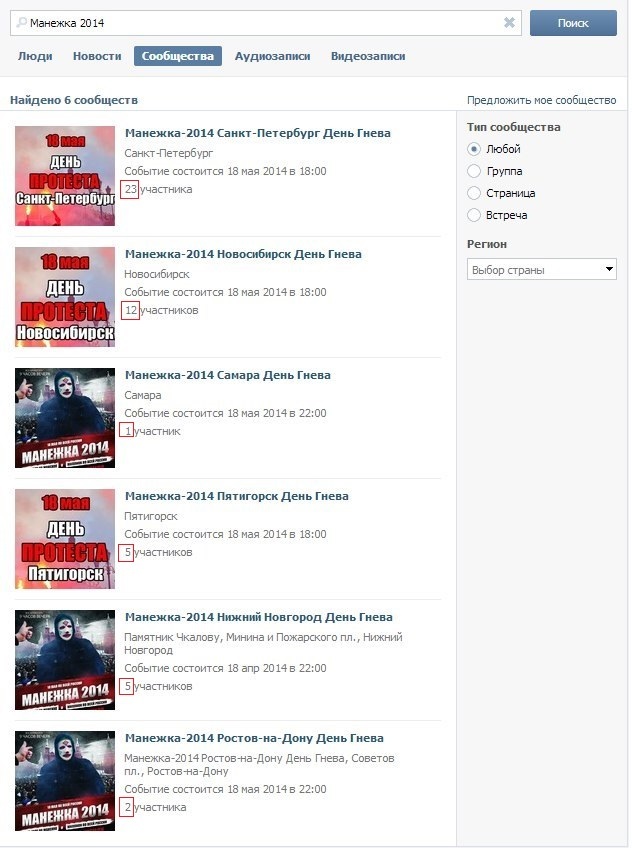Switch to the Люди tab
This screenshot has height=854, width=632.
click(x=35, y=56)
